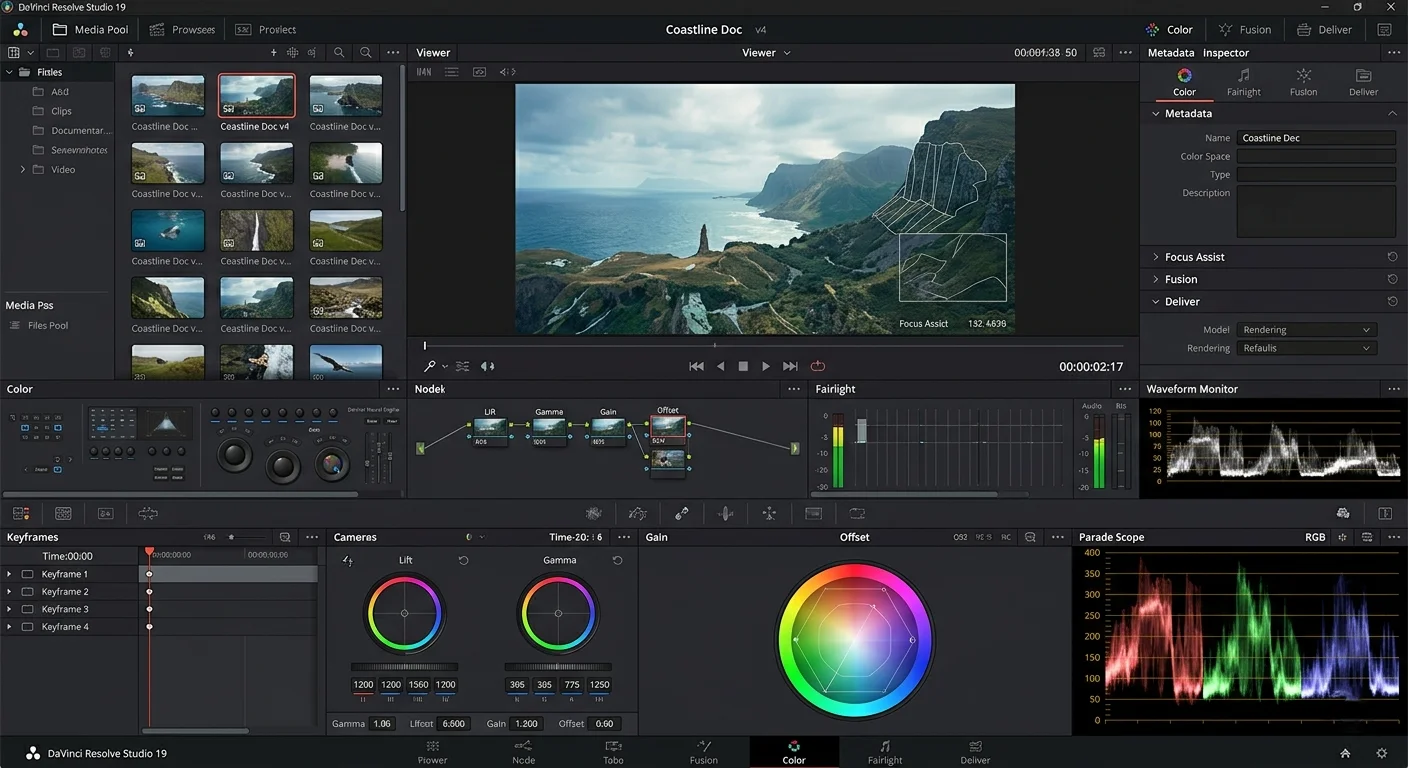Click the Focus Assist reset icon
1408x768 pixels.
click(x=1392, y=257)
